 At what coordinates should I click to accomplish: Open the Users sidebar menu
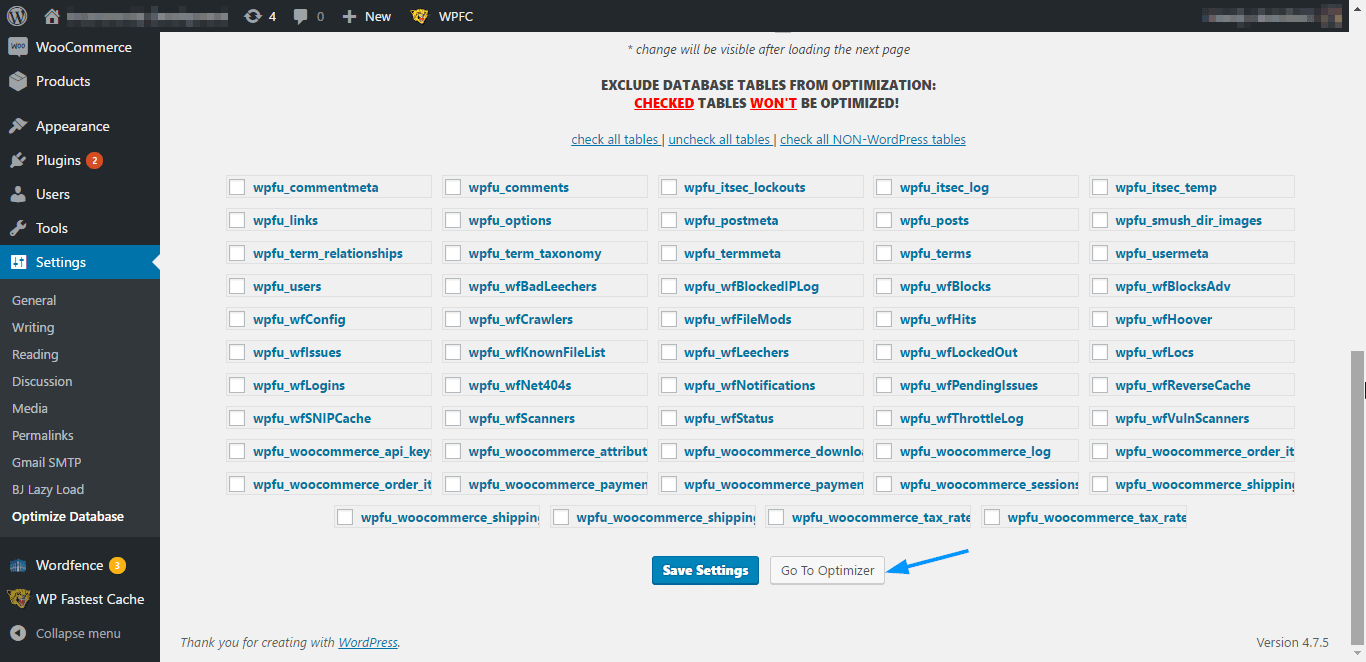click(x=80, y=194)
